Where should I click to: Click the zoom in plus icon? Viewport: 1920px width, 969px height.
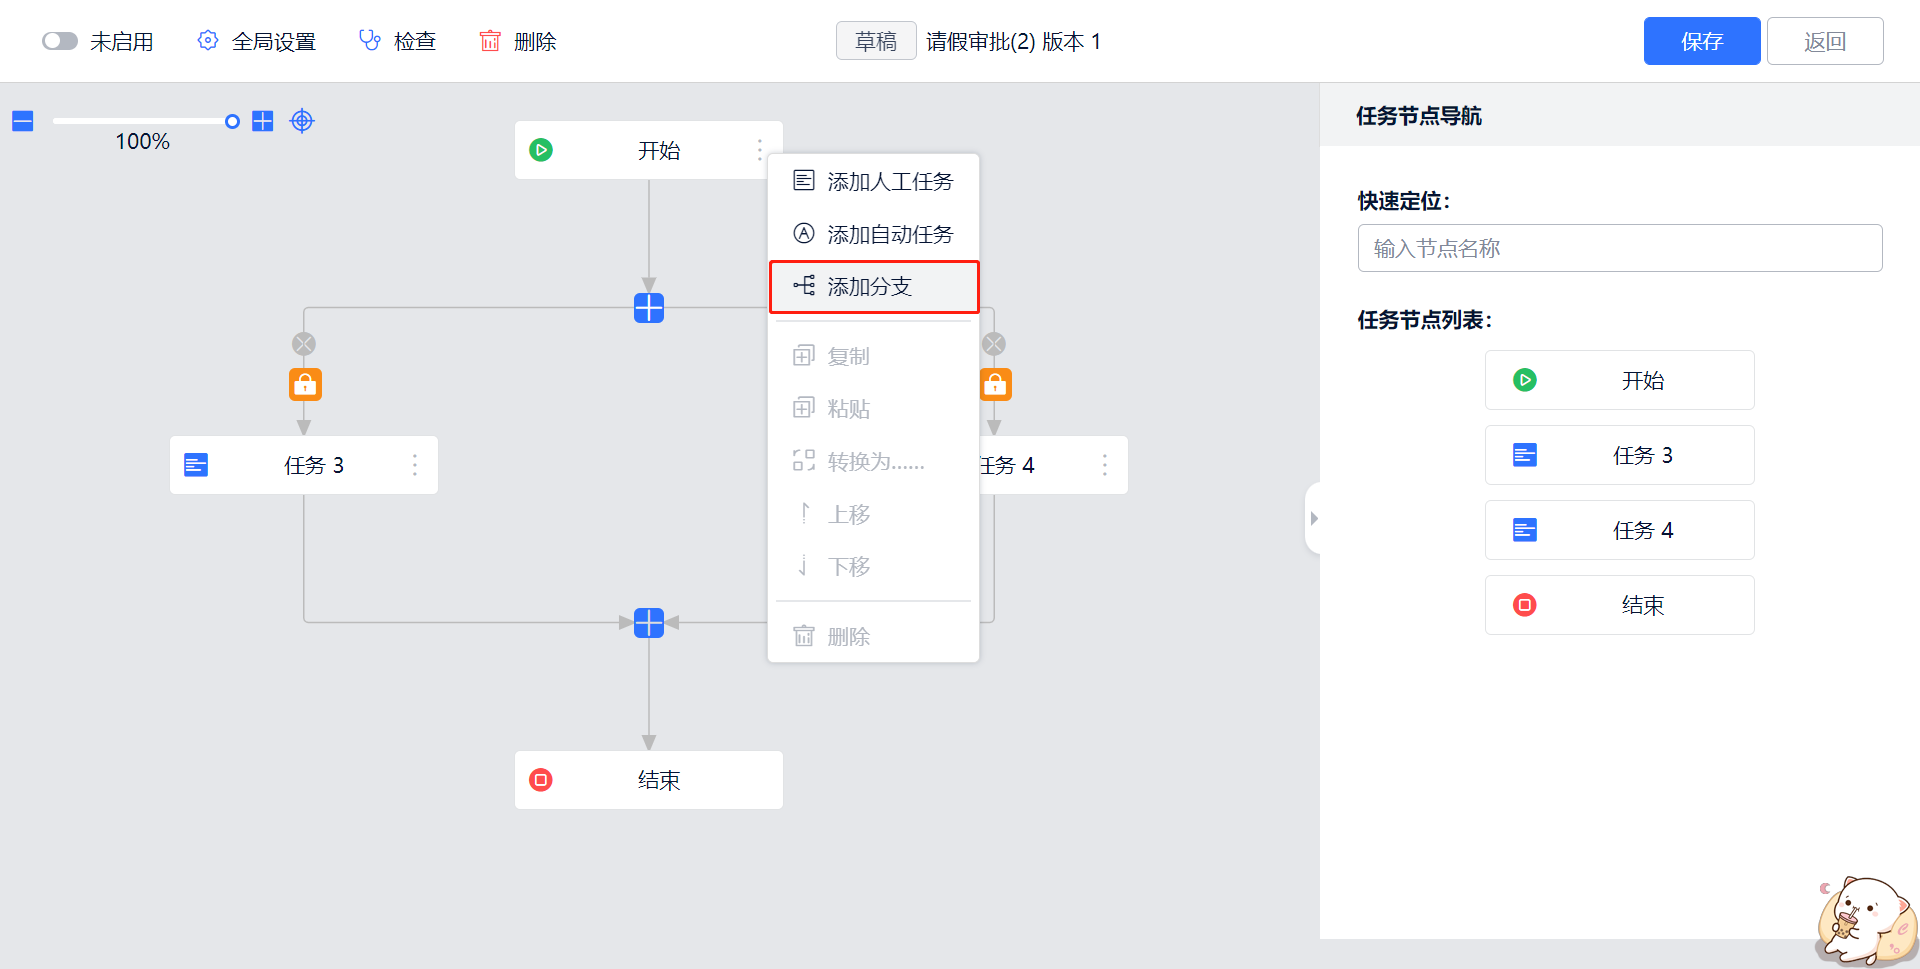point(263,121)
